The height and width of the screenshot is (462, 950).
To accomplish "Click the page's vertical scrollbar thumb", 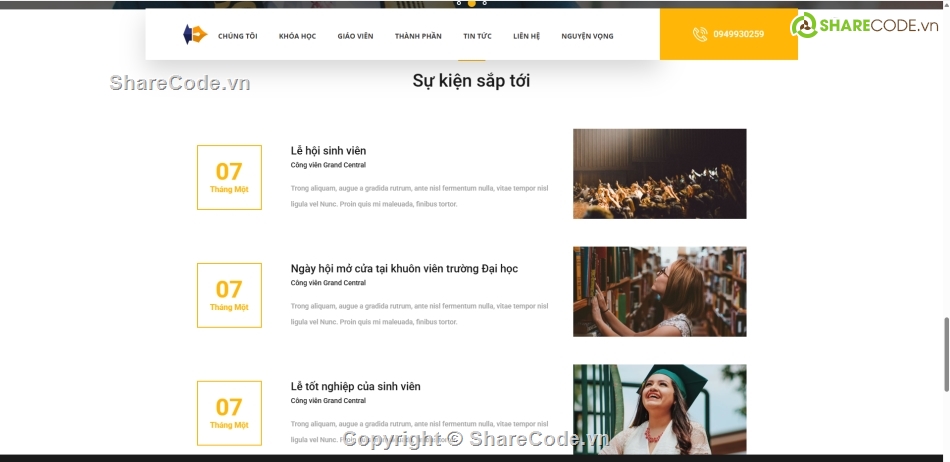I will click(946, 354).
